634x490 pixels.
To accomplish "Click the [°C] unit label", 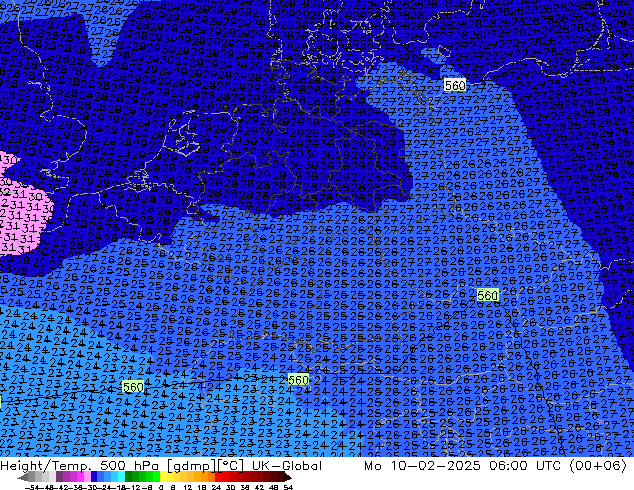I will [230, 466].
